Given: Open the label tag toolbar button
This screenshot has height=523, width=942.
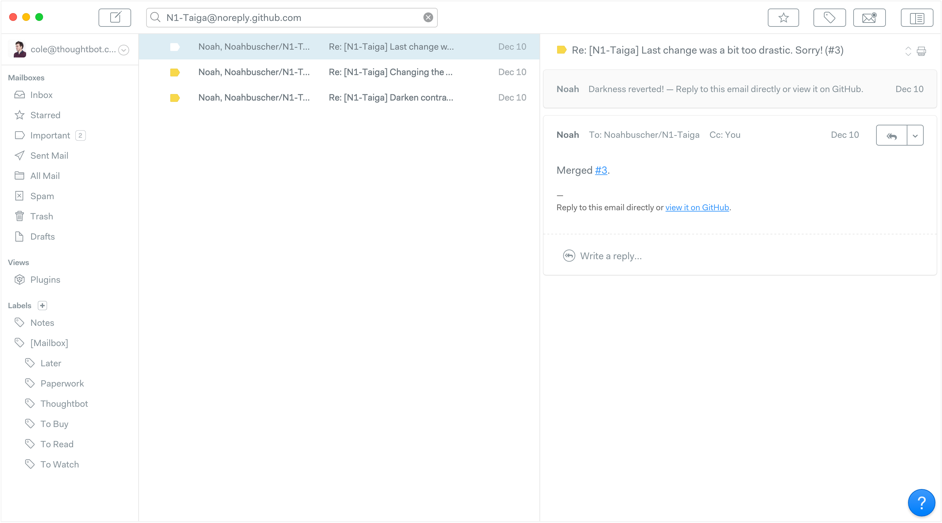Looking at the screenshot, I should 829,18.
